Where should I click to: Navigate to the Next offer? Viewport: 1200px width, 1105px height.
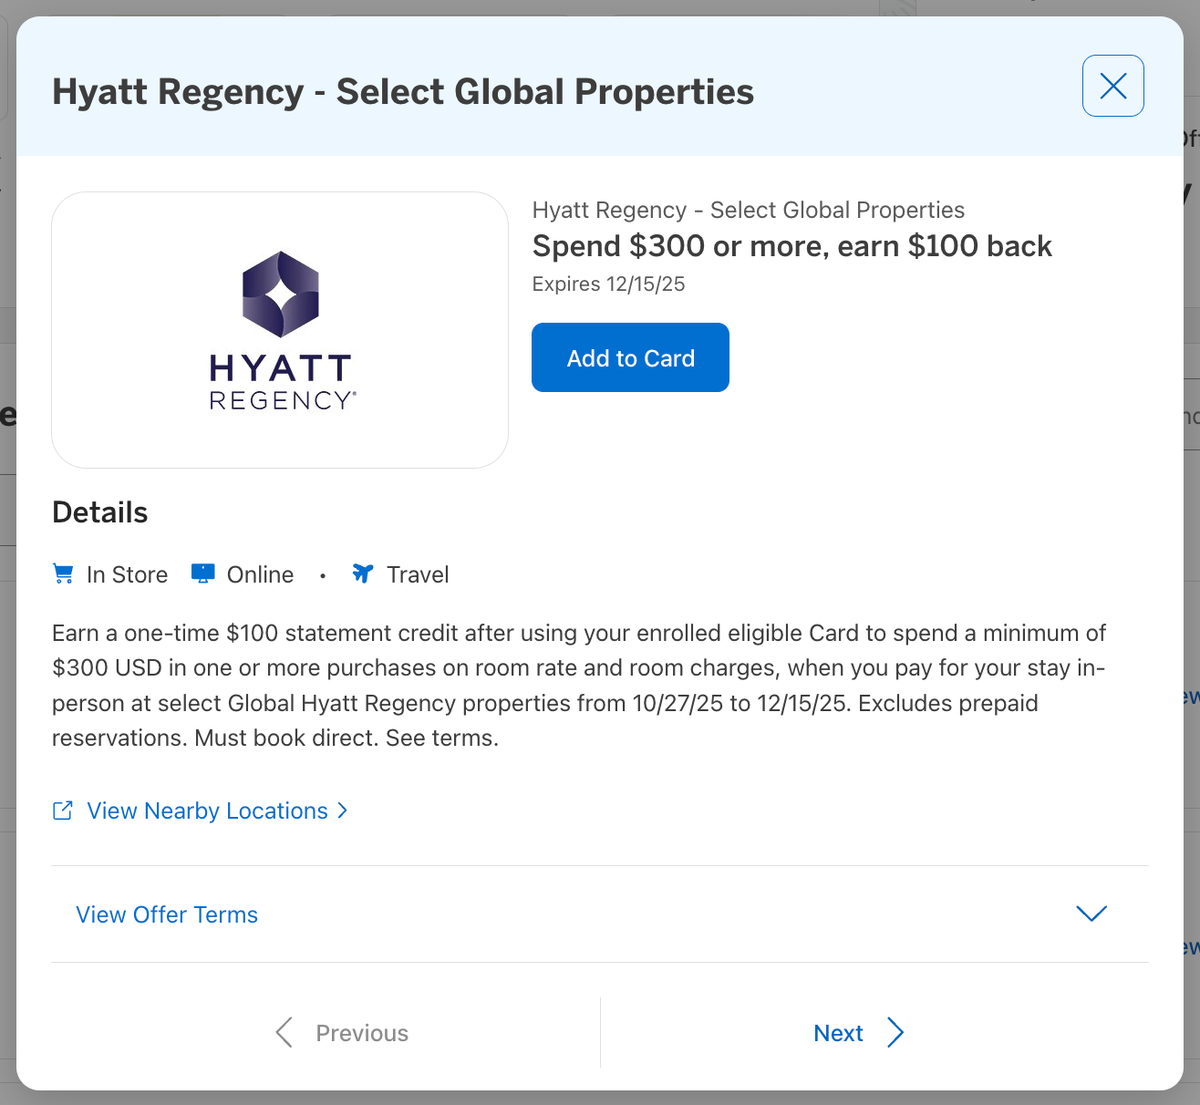(x=838, y=1032)
